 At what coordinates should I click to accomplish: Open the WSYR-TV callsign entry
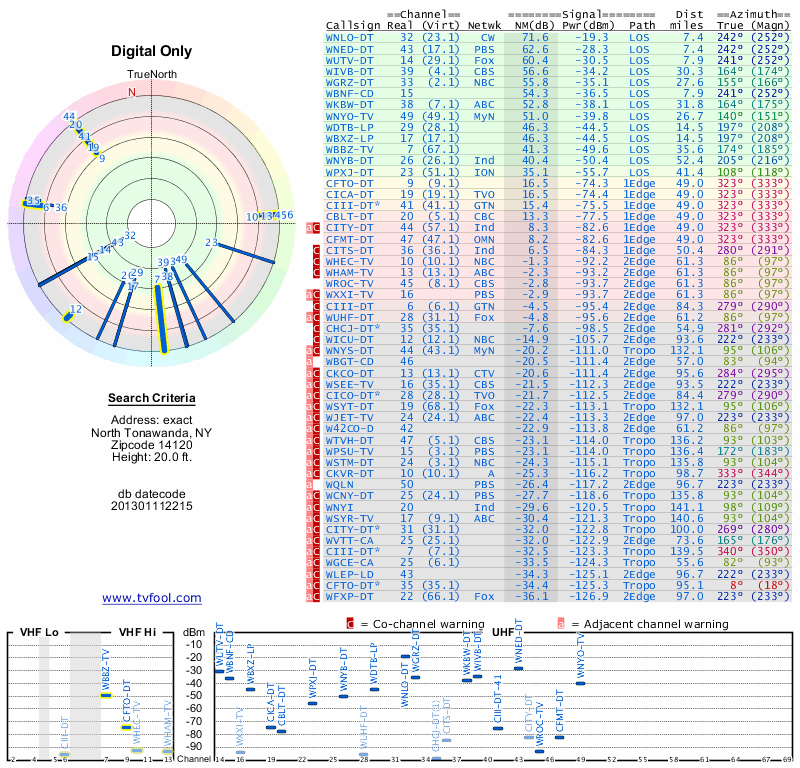(349, 518)
